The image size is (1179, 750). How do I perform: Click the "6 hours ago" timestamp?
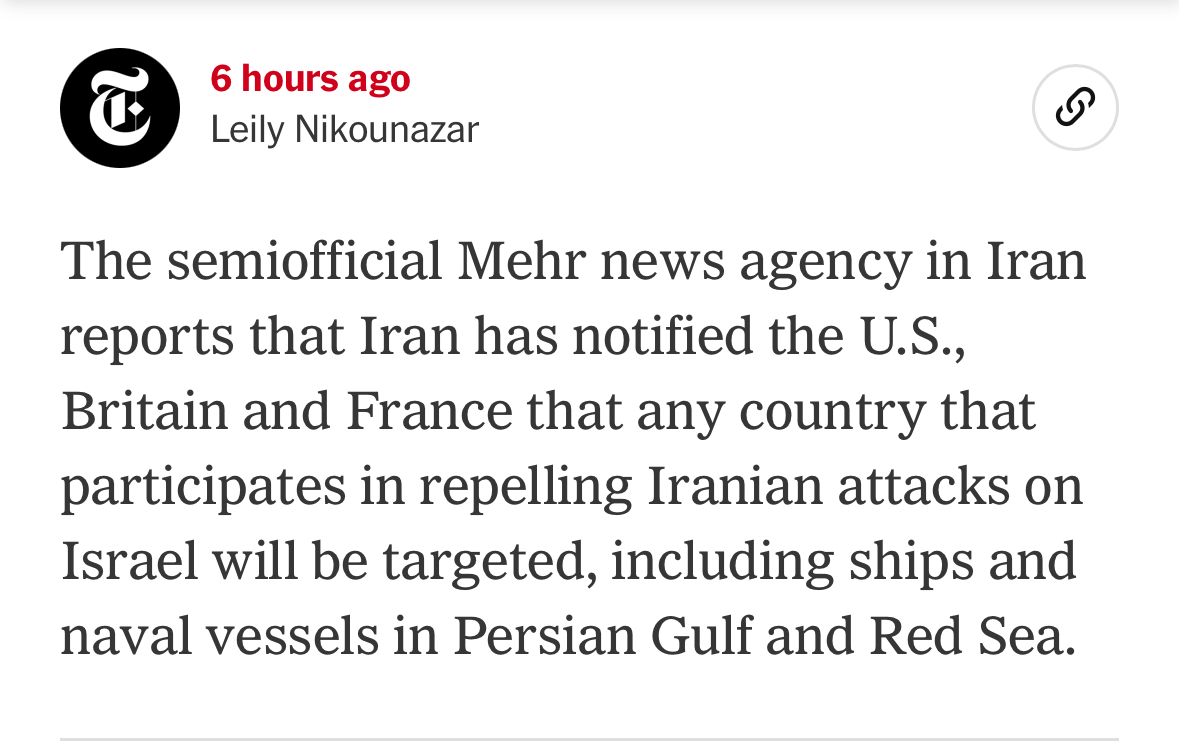pos(311,79)
